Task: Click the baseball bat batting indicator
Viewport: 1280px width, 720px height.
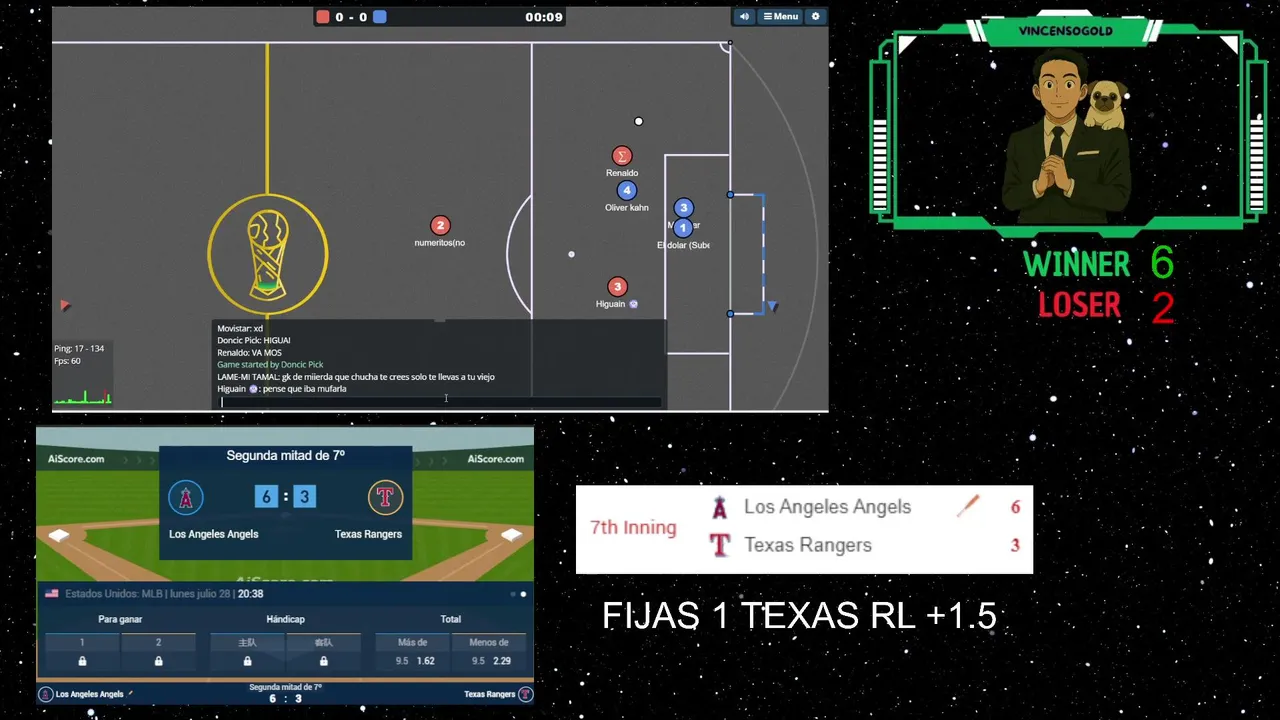Action: click(x=968, y=506)
